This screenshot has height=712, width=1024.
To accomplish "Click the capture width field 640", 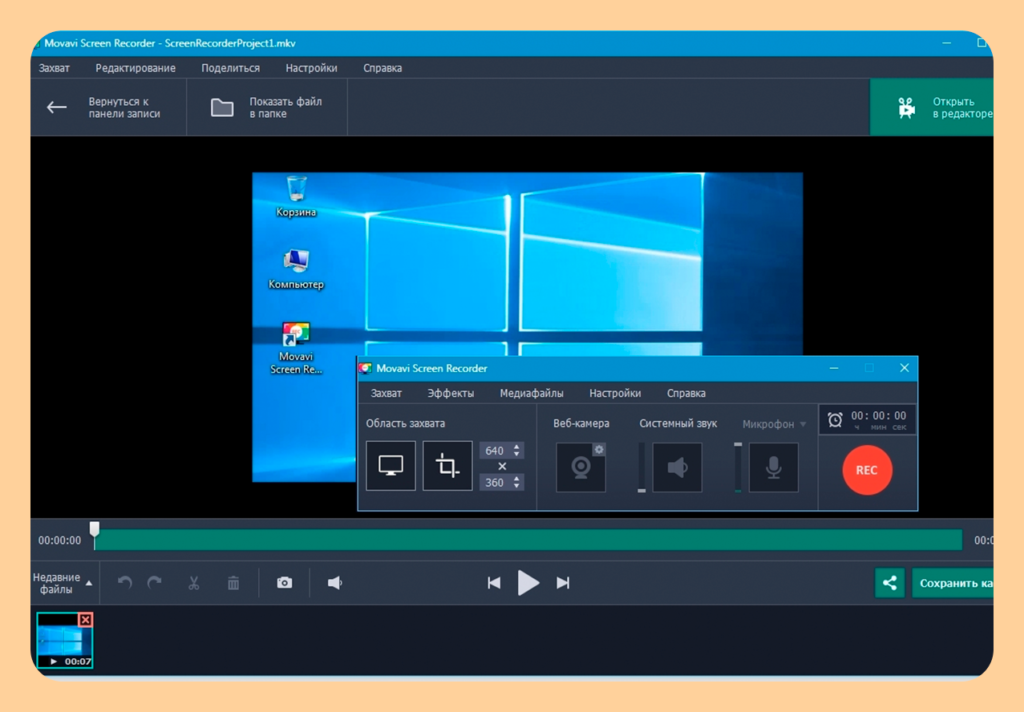I will point(494,451).
